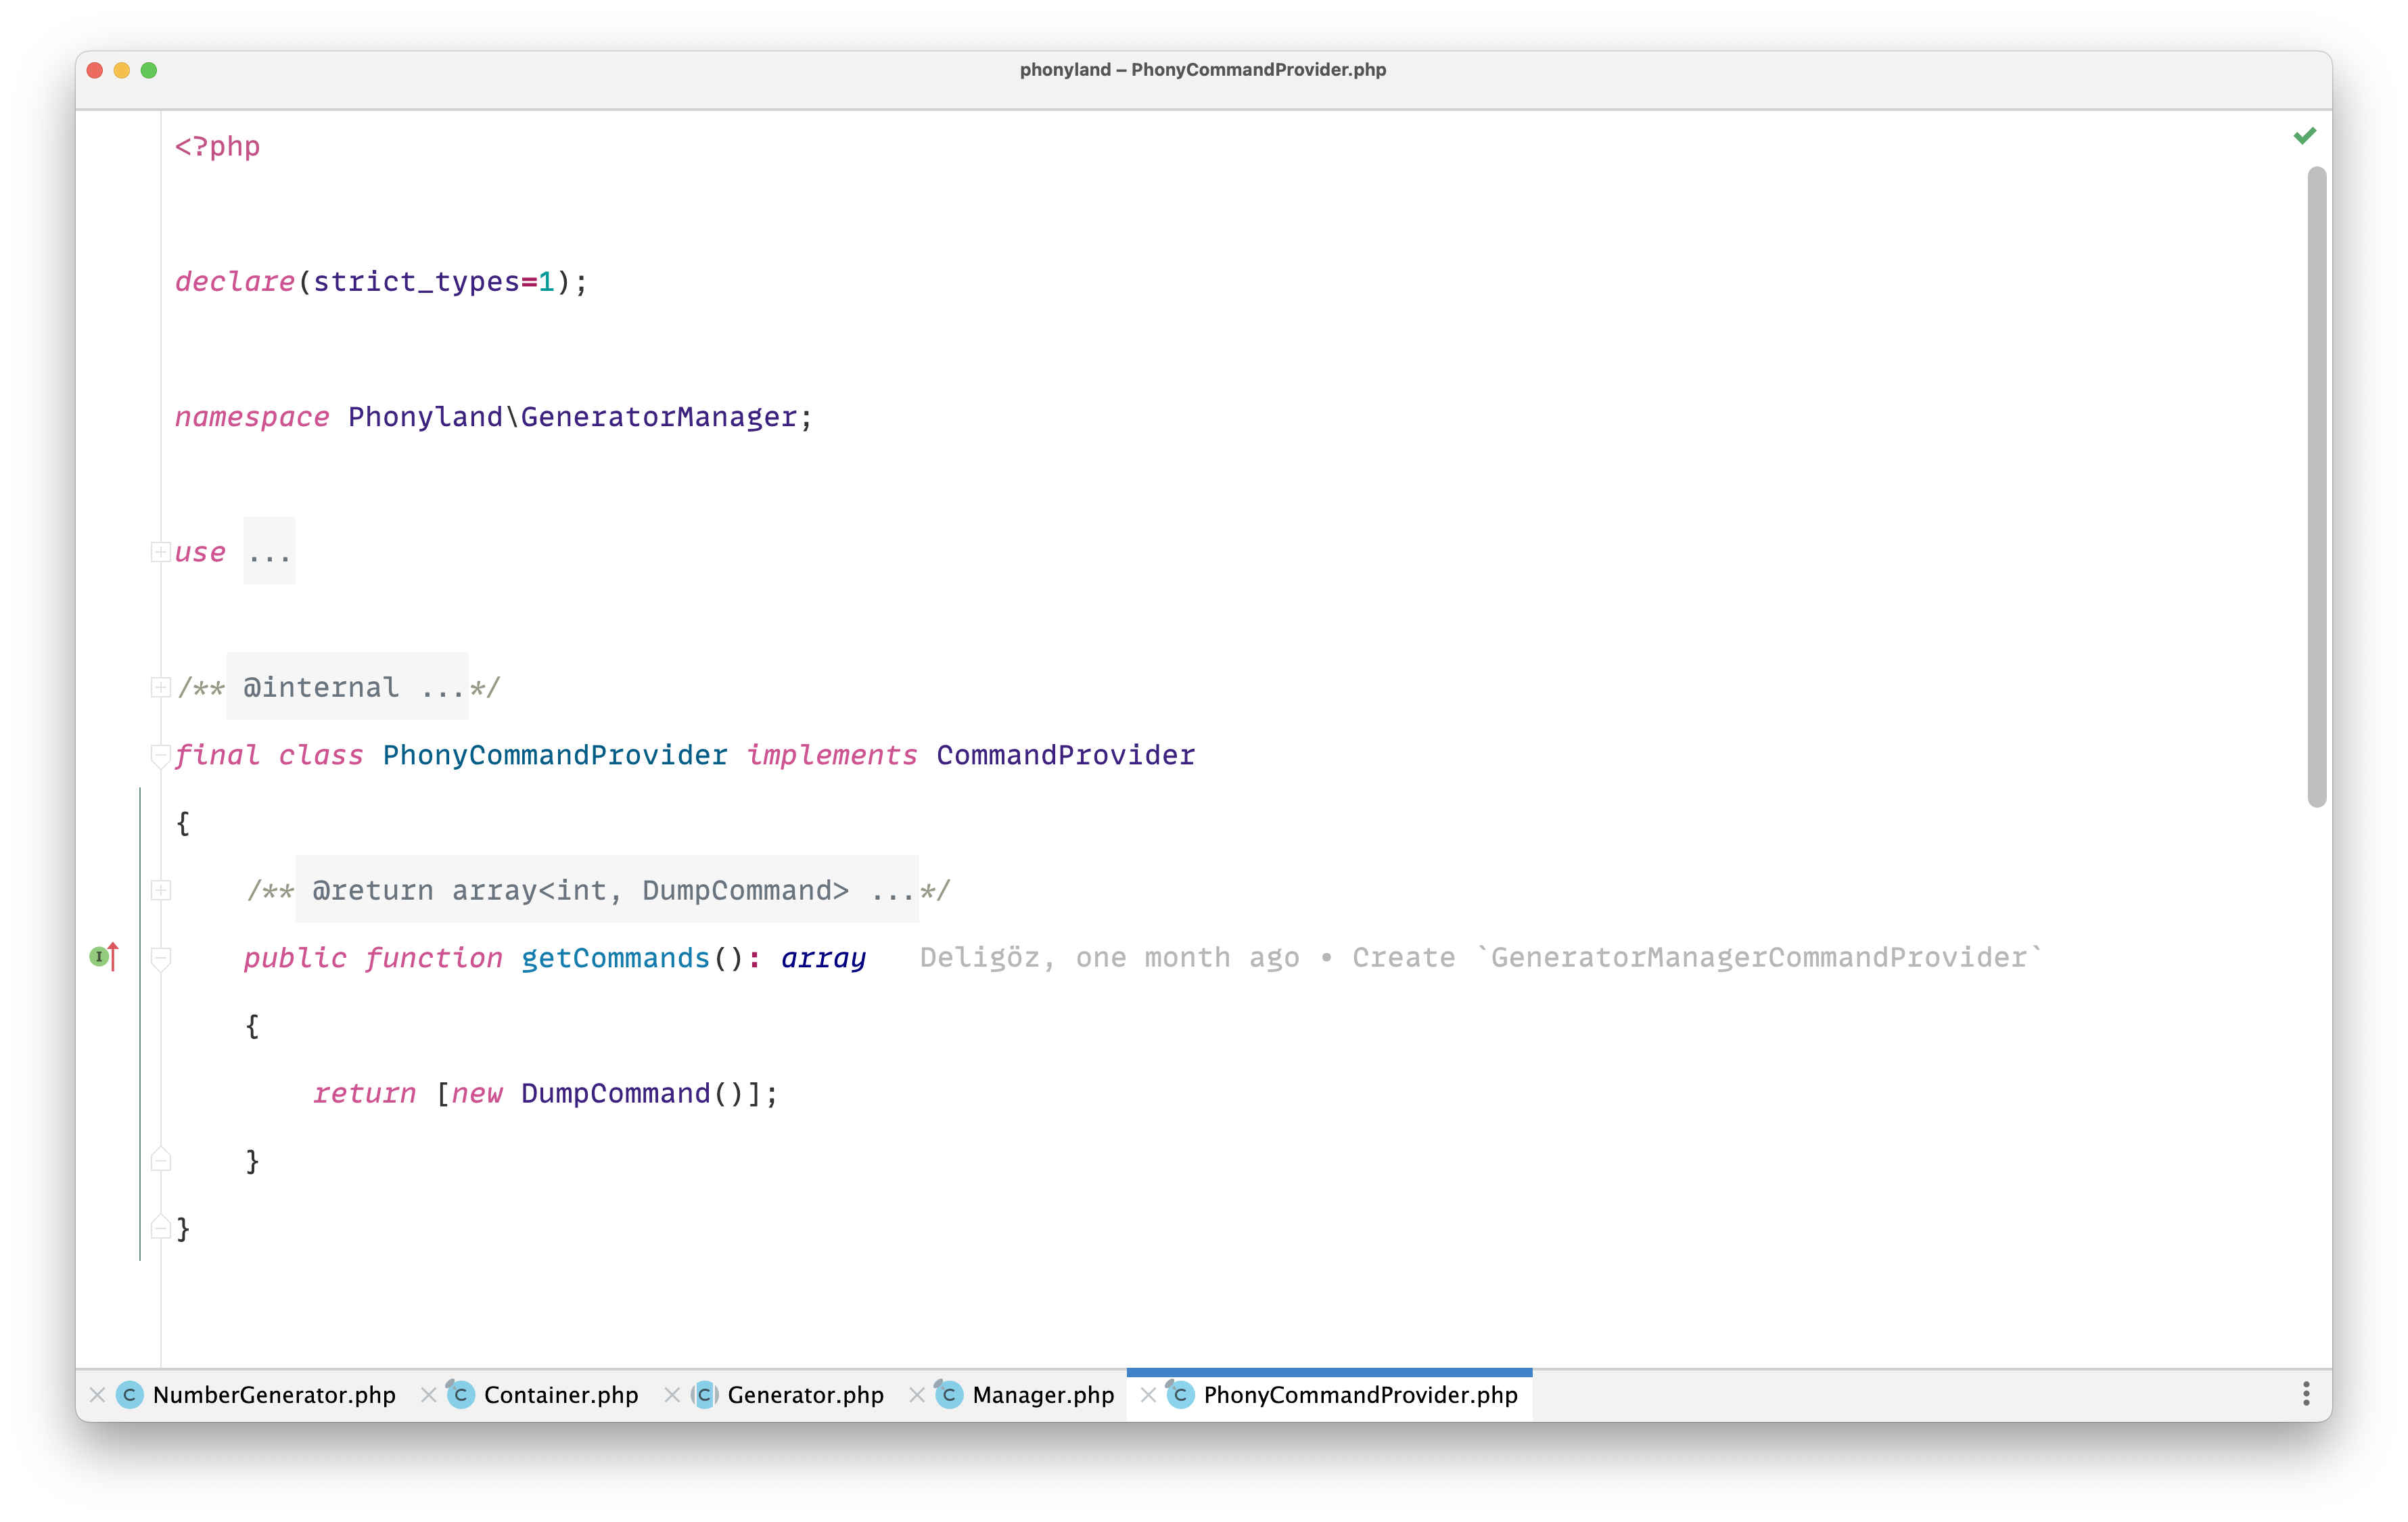Close the Generator.php tab
This screenshot has height=1522, width=2408.
click(672, 1395)
